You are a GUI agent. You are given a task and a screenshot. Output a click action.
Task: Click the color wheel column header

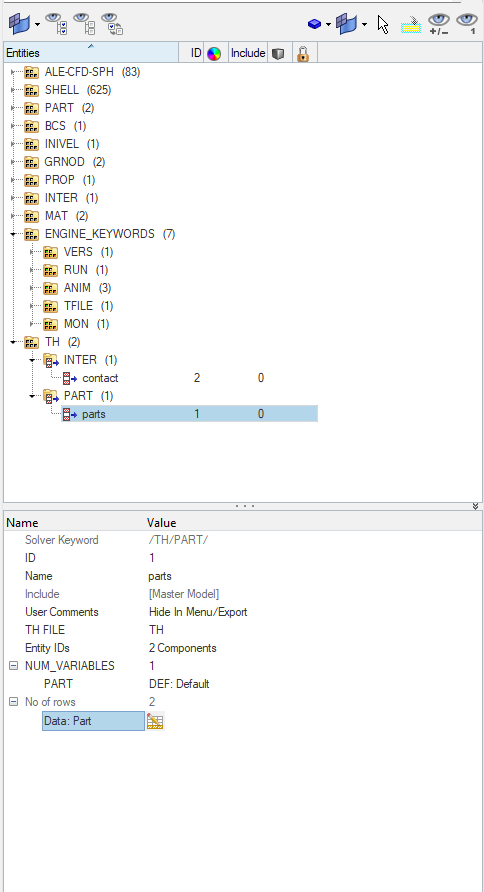214,53
